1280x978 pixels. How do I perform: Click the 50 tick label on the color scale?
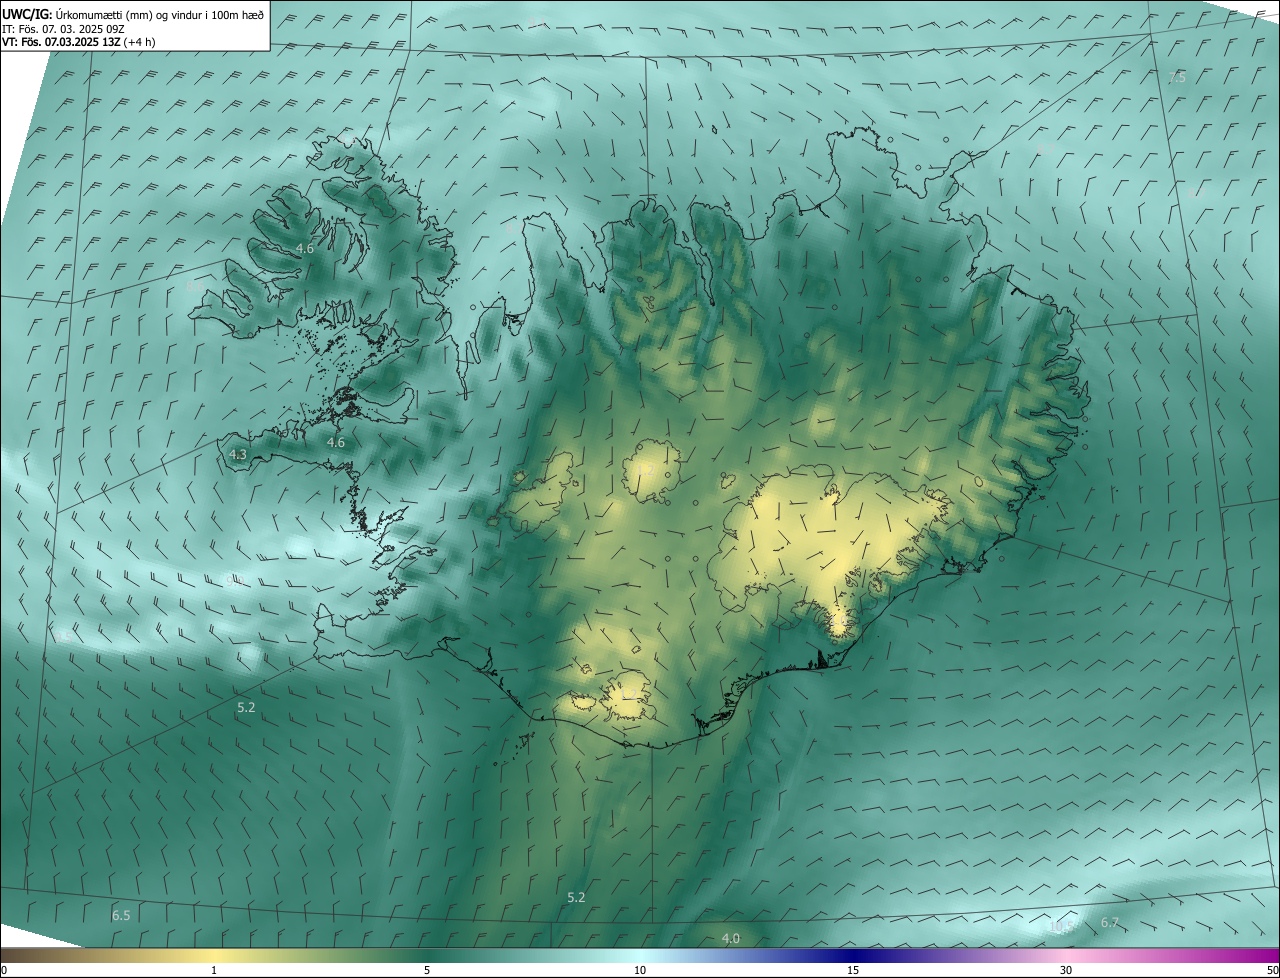coord(1271,970)
